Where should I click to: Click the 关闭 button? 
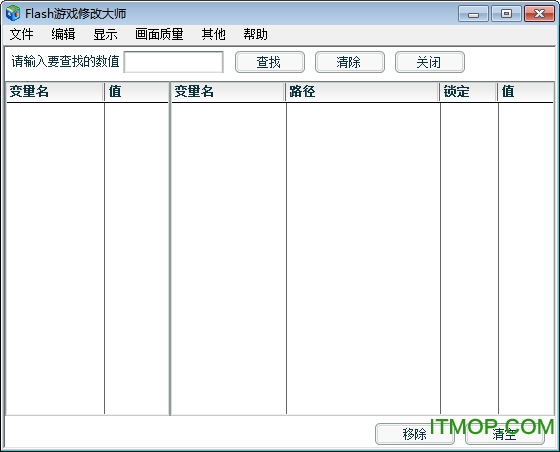tap(430, 62)
